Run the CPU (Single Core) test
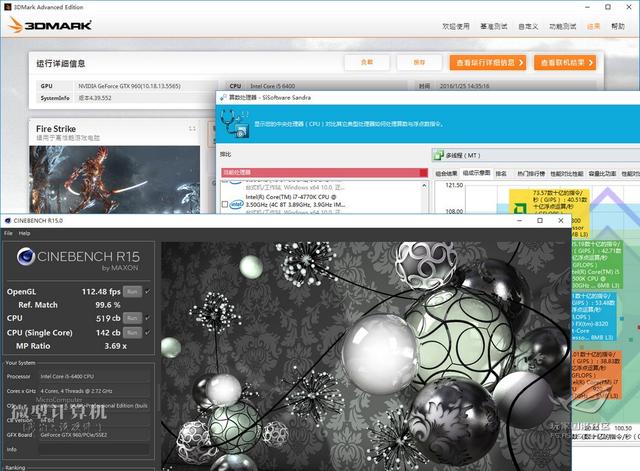The image size is (640, 471). click(x=132, y=333)
